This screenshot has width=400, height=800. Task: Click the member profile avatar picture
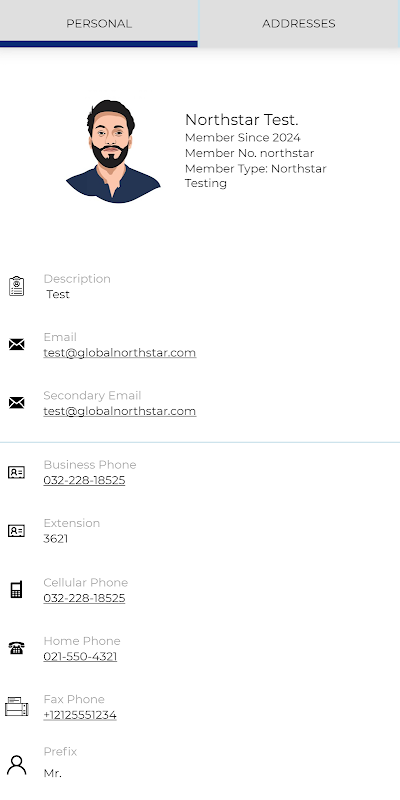coord(113,152)
